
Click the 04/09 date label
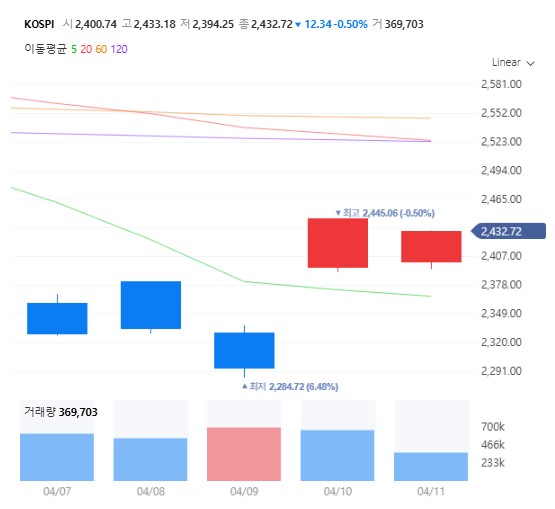click(244, 491)
